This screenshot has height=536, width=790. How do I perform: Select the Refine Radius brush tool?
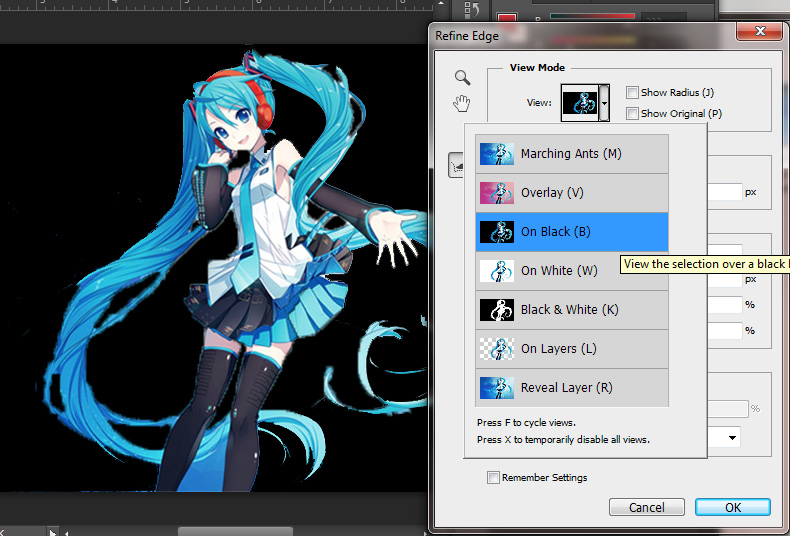click(x=456, y=165)
